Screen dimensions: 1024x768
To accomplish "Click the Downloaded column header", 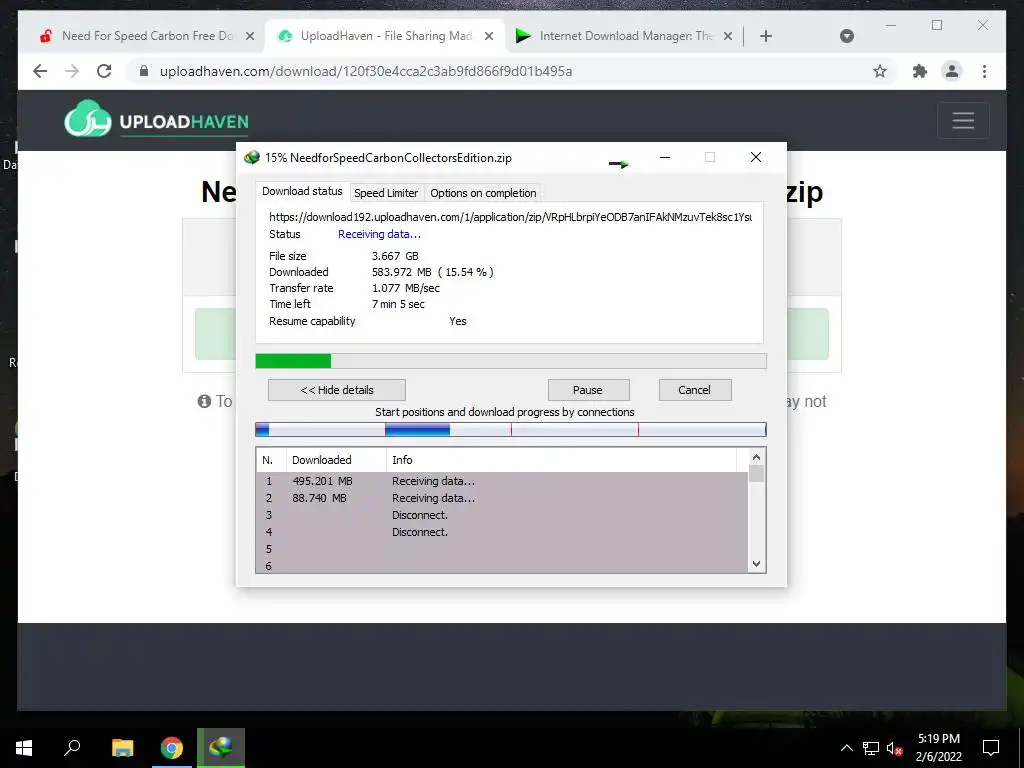I will [336, 460].
